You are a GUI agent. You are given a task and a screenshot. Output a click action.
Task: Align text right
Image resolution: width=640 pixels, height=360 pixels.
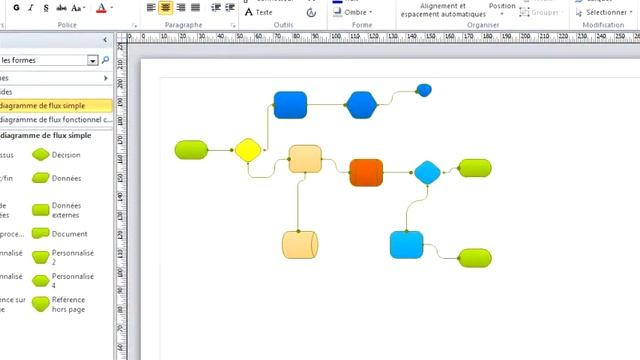181,7
